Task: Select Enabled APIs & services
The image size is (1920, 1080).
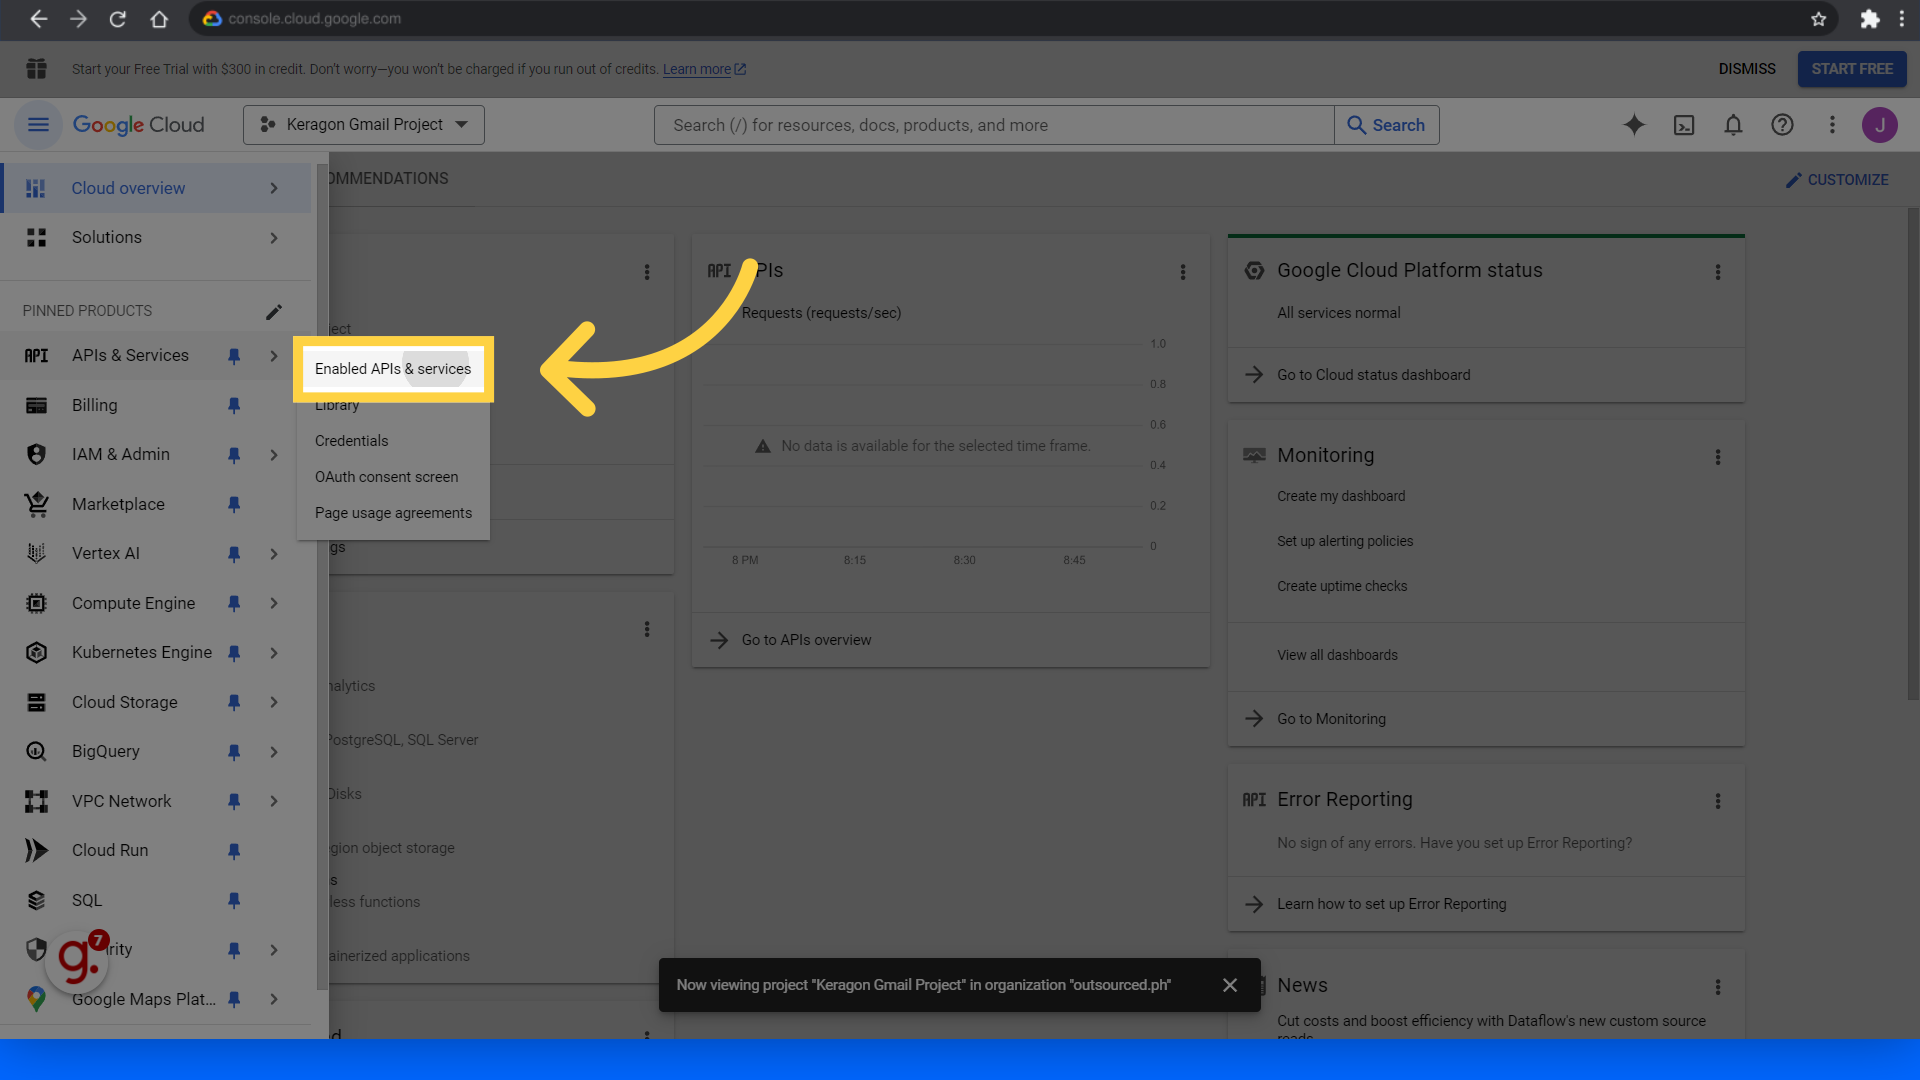Action: point(393,369)
